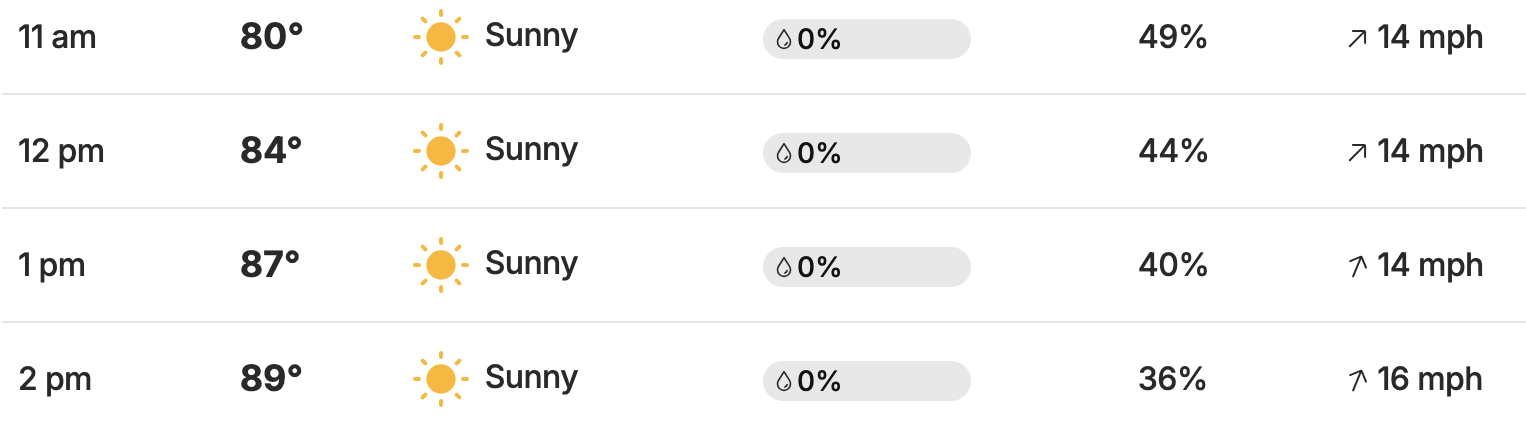This screenshot has height=432, width=1526.
Task: Click the 11 am precipitation chance bar
Action: click(x=866, y=39)
